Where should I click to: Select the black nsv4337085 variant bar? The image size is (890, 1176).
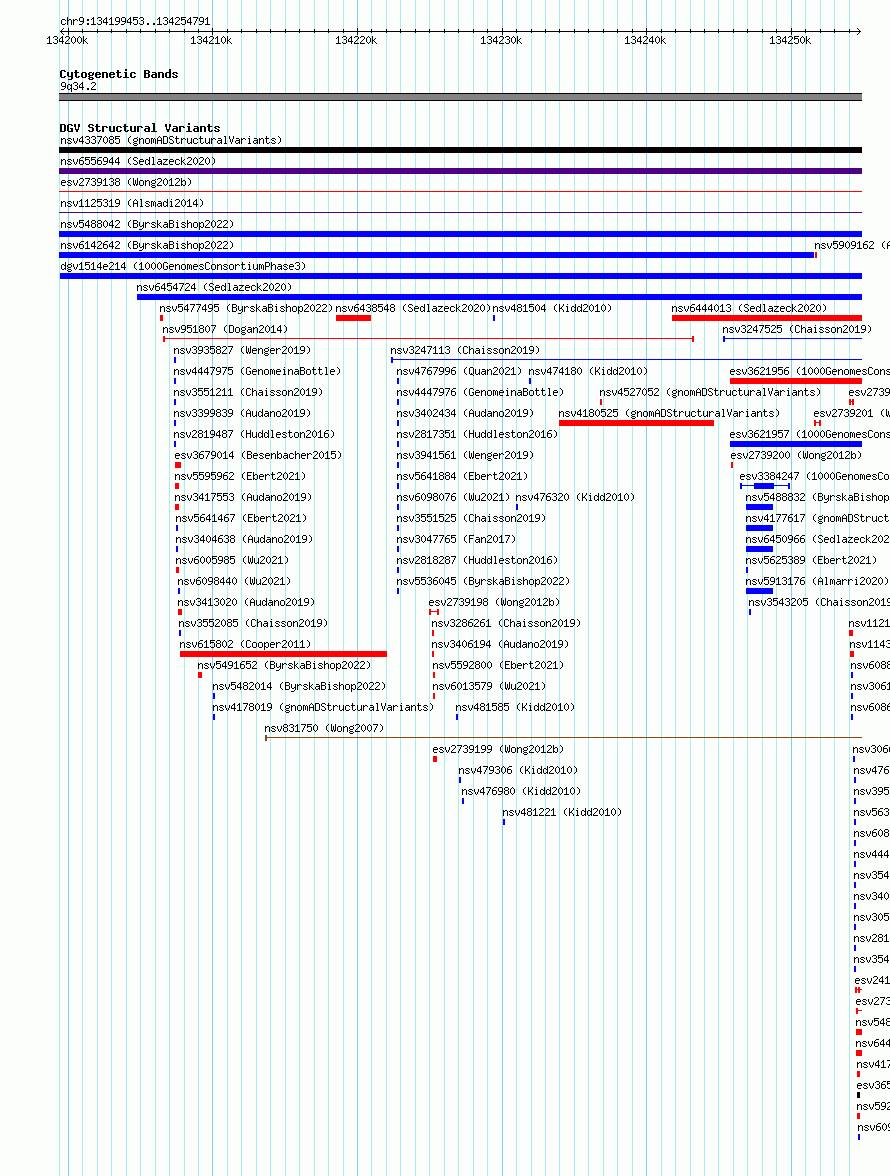point(461,150)
